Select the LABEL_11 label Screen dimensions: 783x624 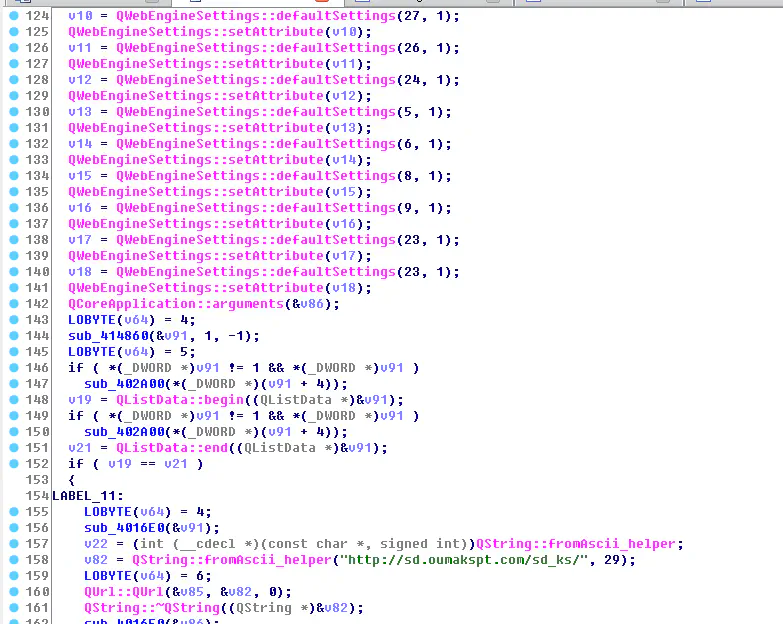[87, 496]
